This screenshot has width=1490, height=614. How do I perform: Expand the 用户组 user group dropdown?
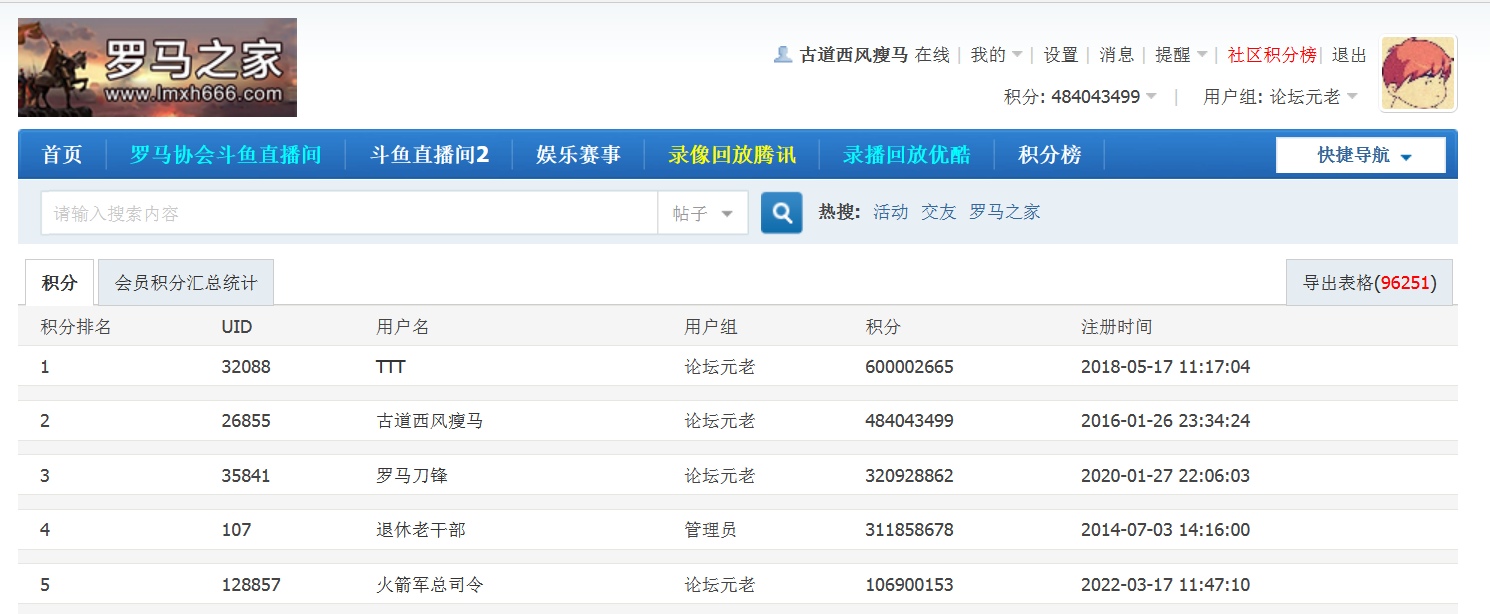tap(1355, 96)
